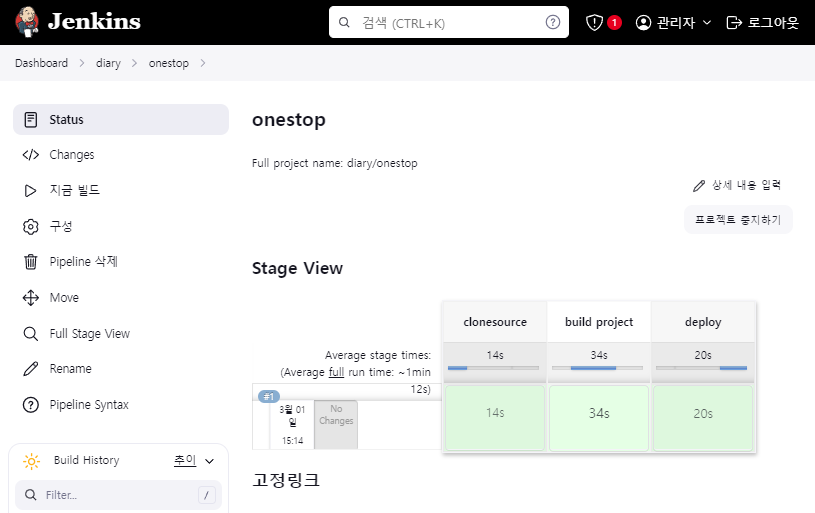Open 구성 configuration in the sidebar
815x513 pixels.
121,227
